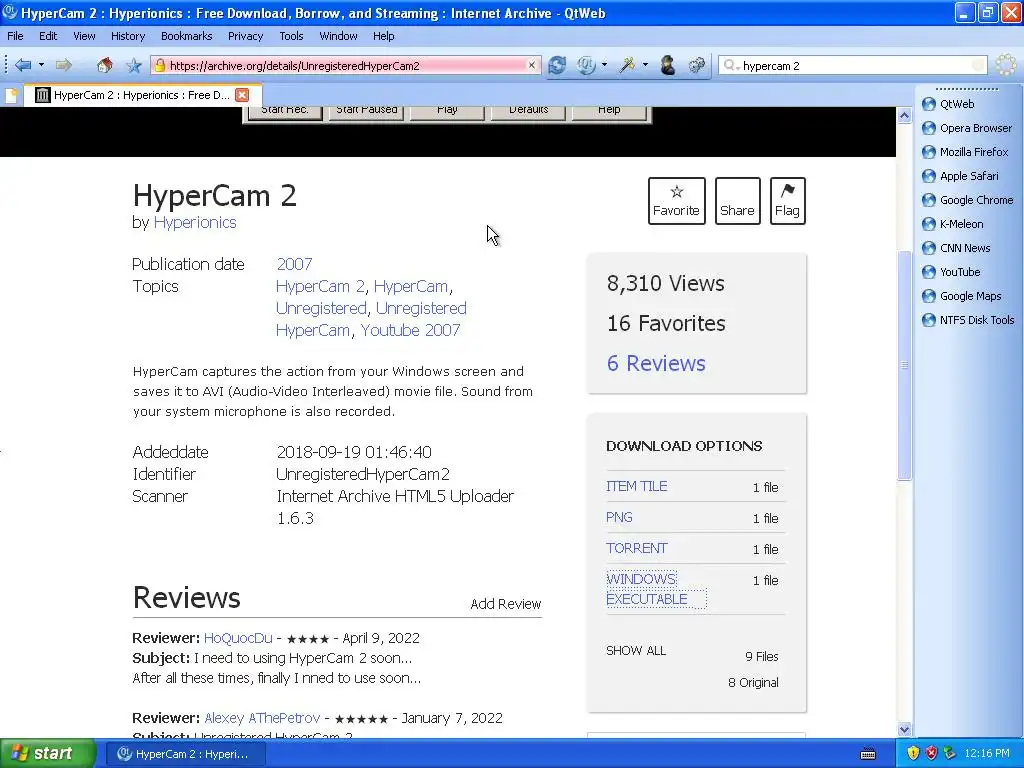1024x768 pixels.
Task: Click the magic wand tool icon
Action: point(628,65)
